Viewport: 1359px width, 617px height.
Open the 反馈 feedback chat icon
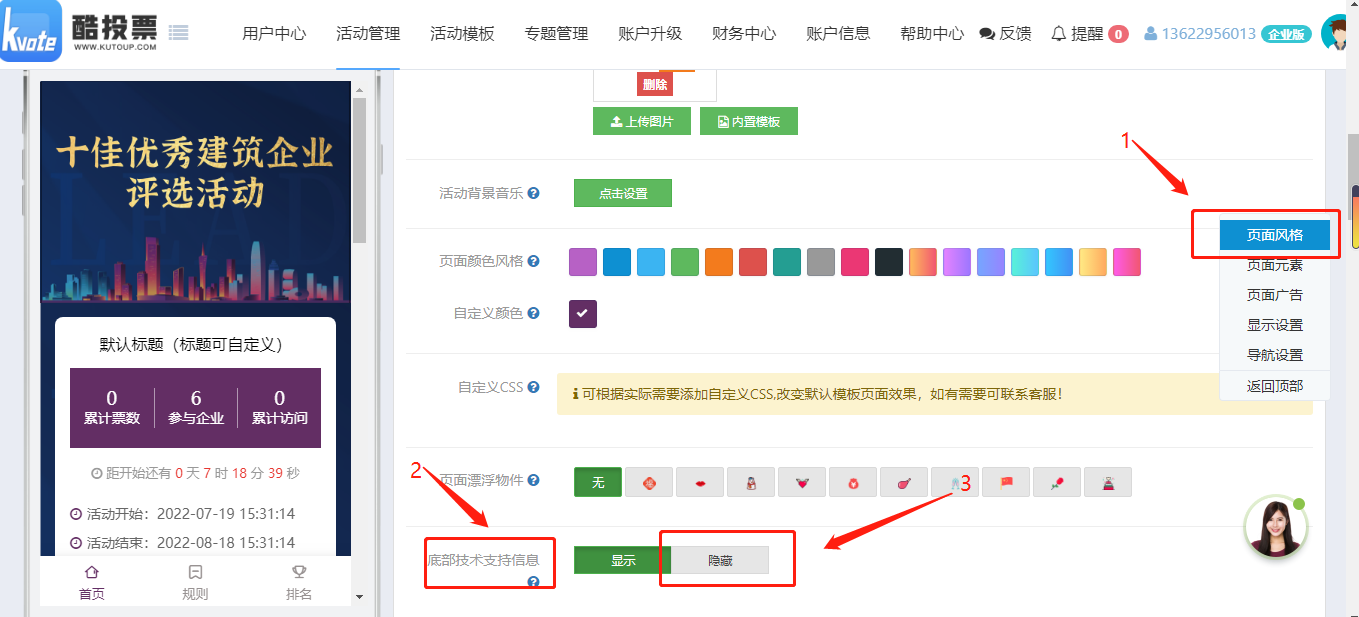(987, 34)
